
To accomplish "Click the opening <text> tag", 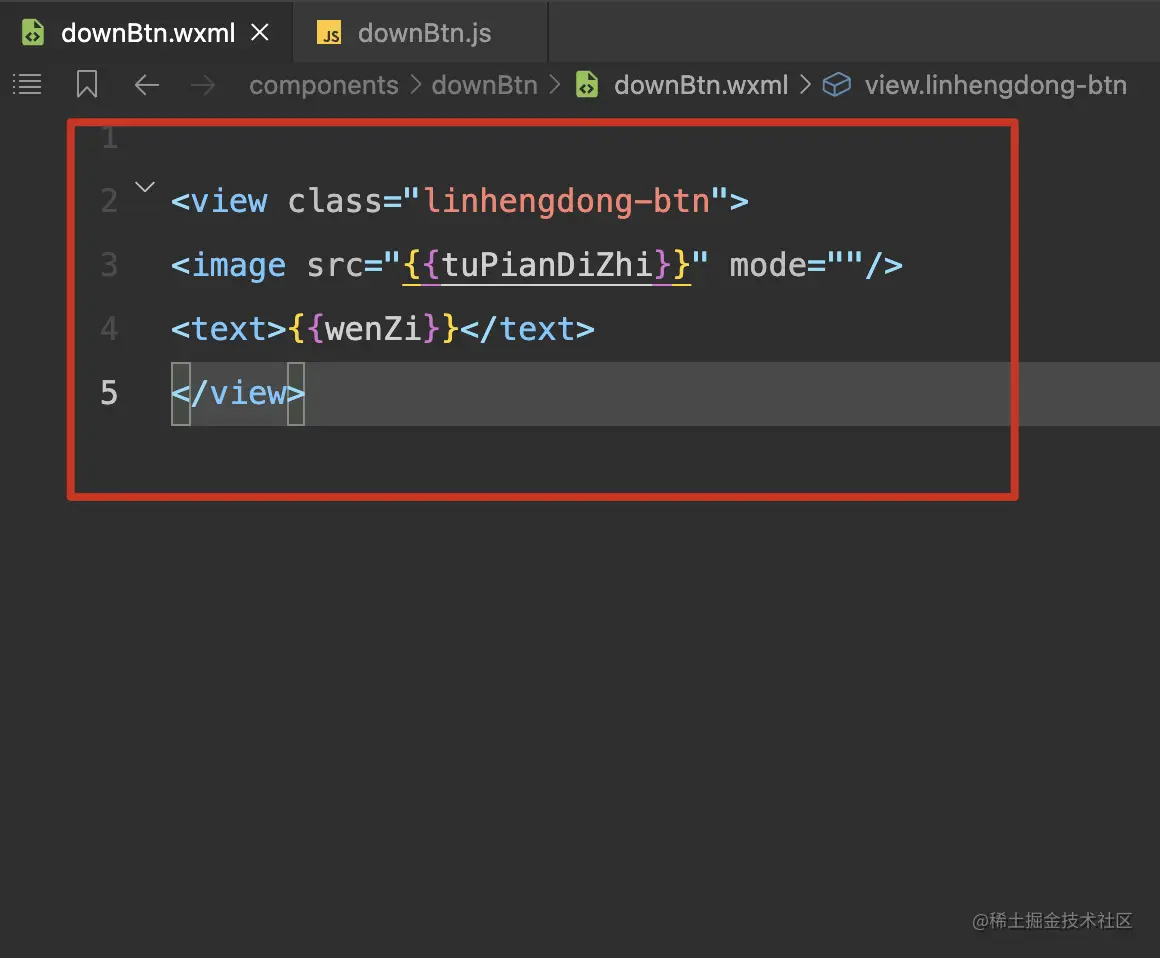I will pos(229,329).
